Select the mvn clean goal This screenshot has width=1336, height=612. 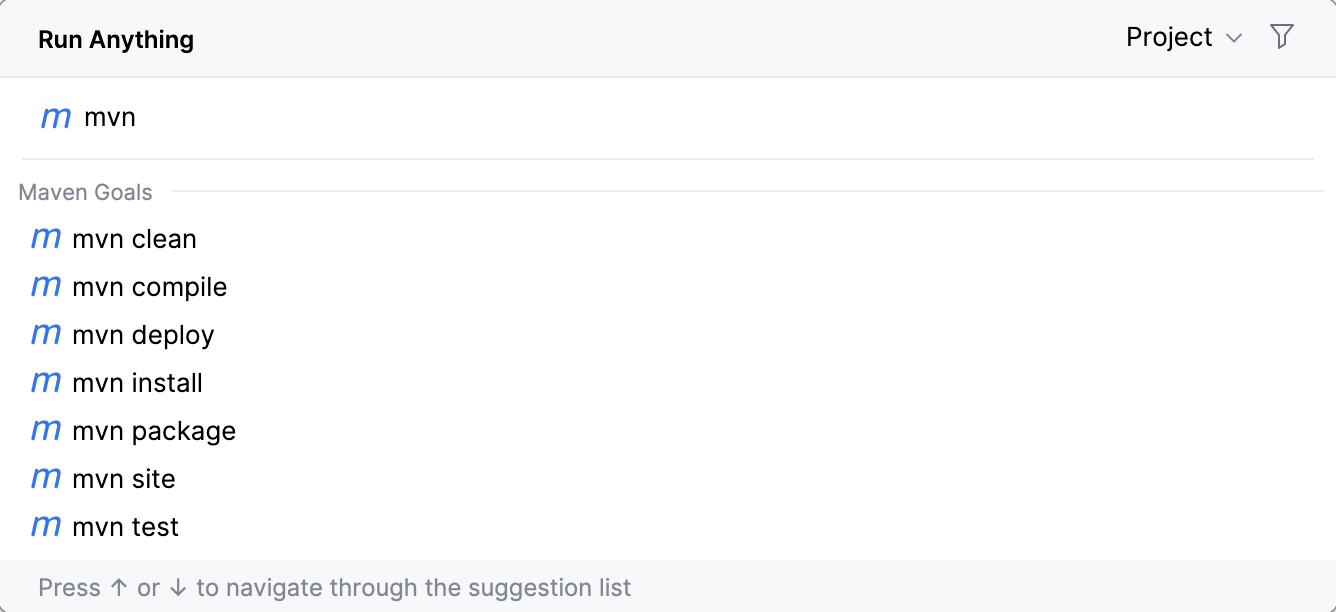pyautogui.click(x=134, y=239)
